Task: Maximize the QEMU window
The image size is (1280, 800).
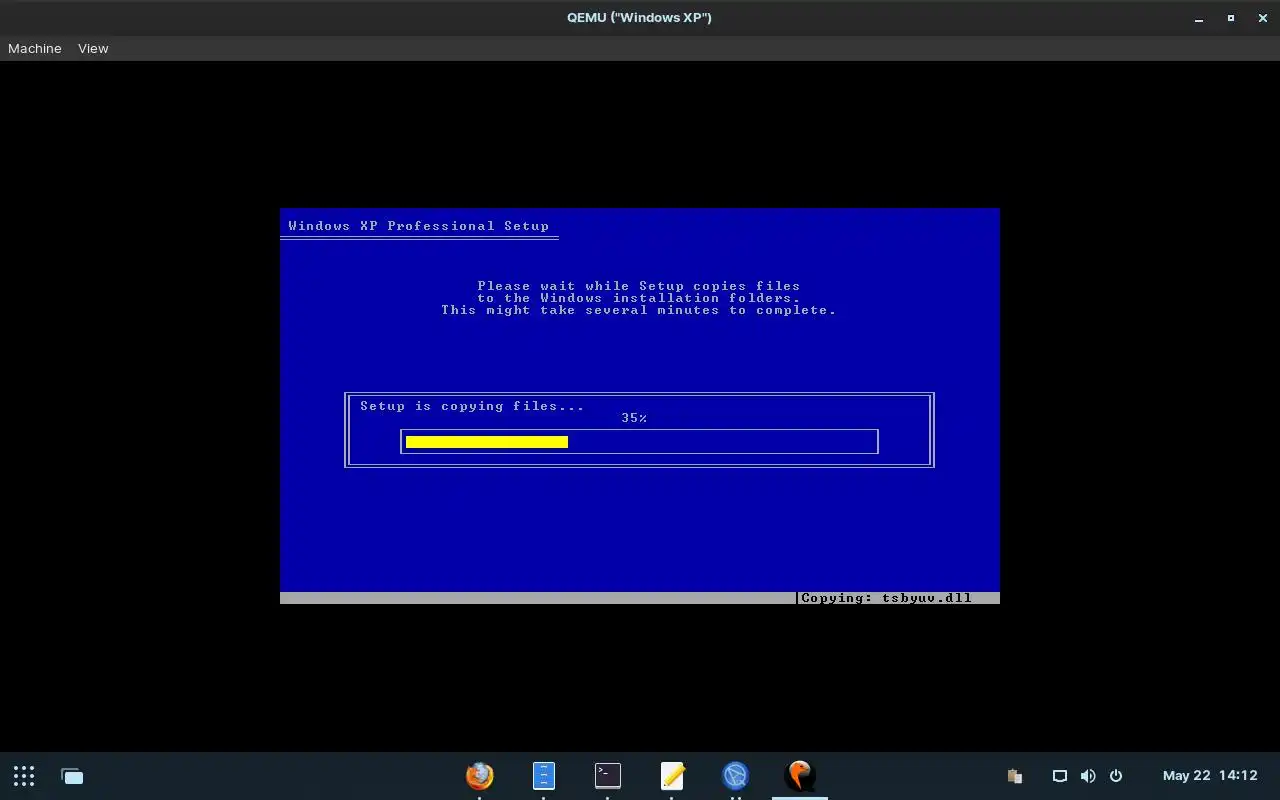Action: tap(1231, 18)
